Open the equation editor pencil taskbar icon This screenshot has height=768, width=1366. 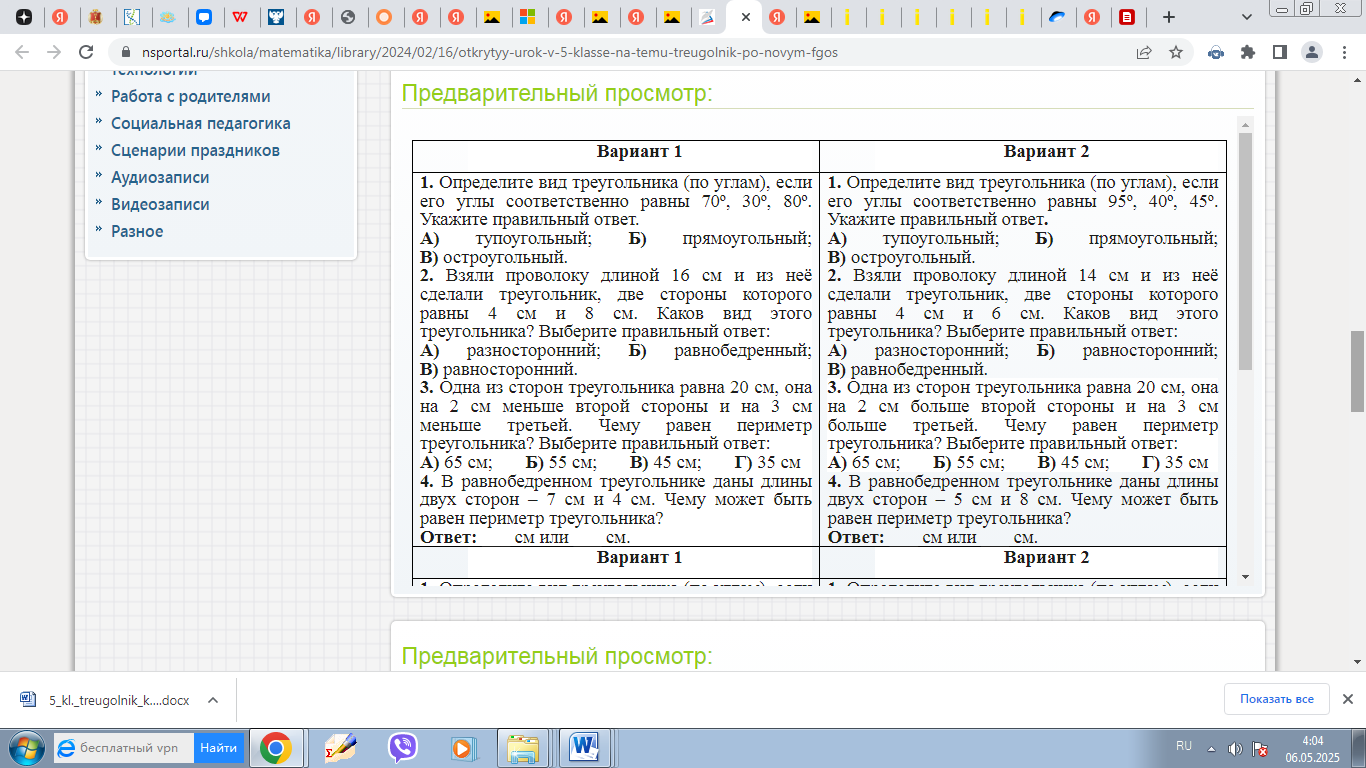point(340,747)
